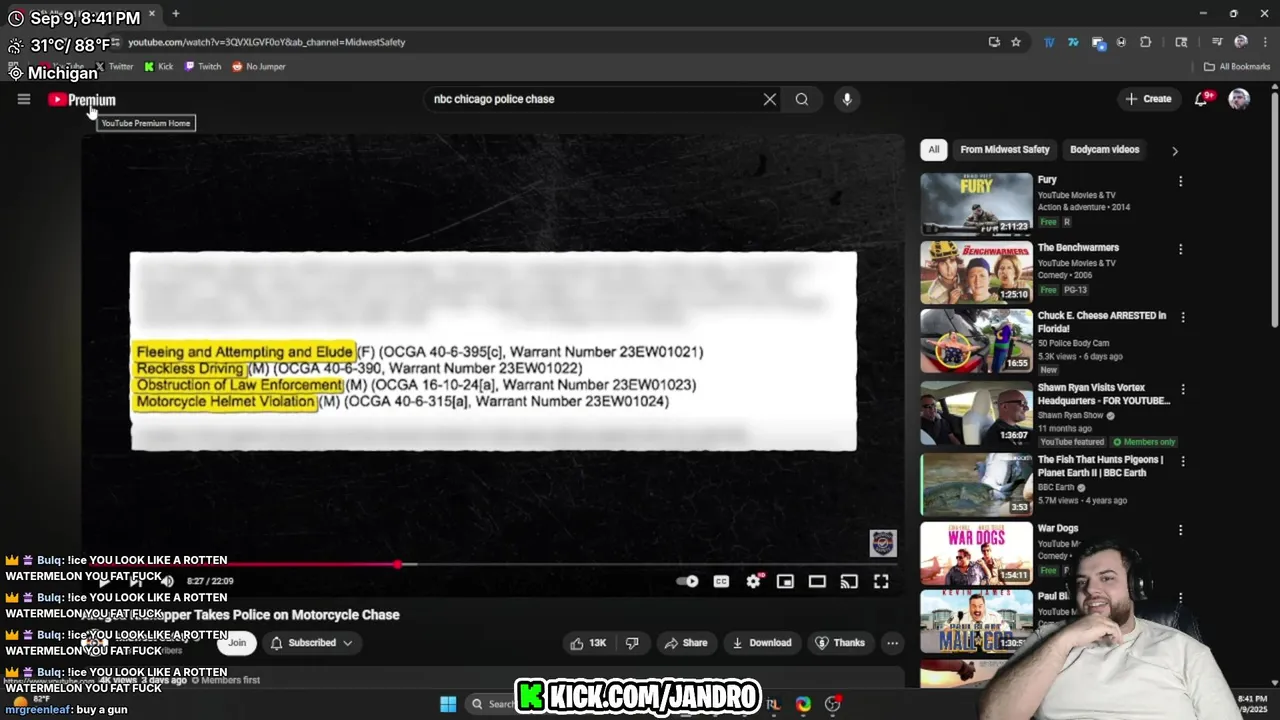Open War Dogs title link
Image resolution: width=1280 pixels, height=720 pixels.
1058,528
